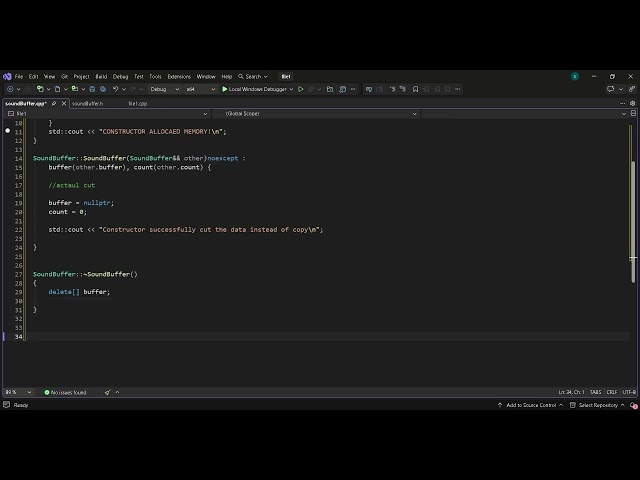Toggle a bookmark with the bookmark icon
Image resolution: width=640 pixels, height=480 pixels.
(x=416, y=89)
